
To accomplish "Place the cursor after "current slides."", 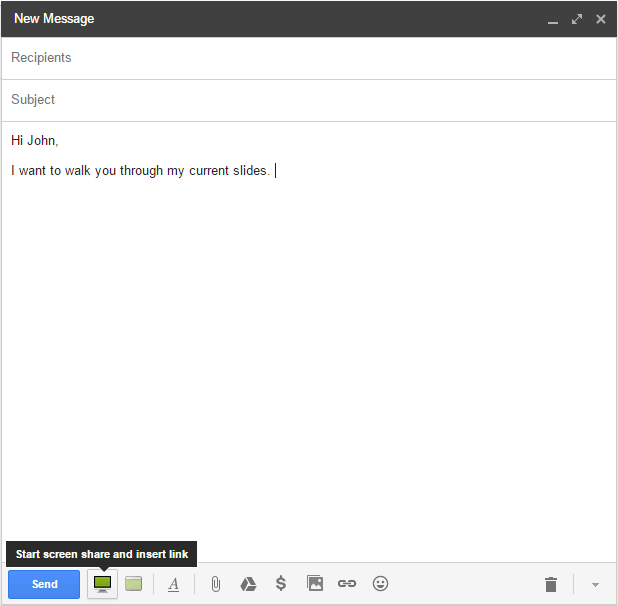I will 273,171.
